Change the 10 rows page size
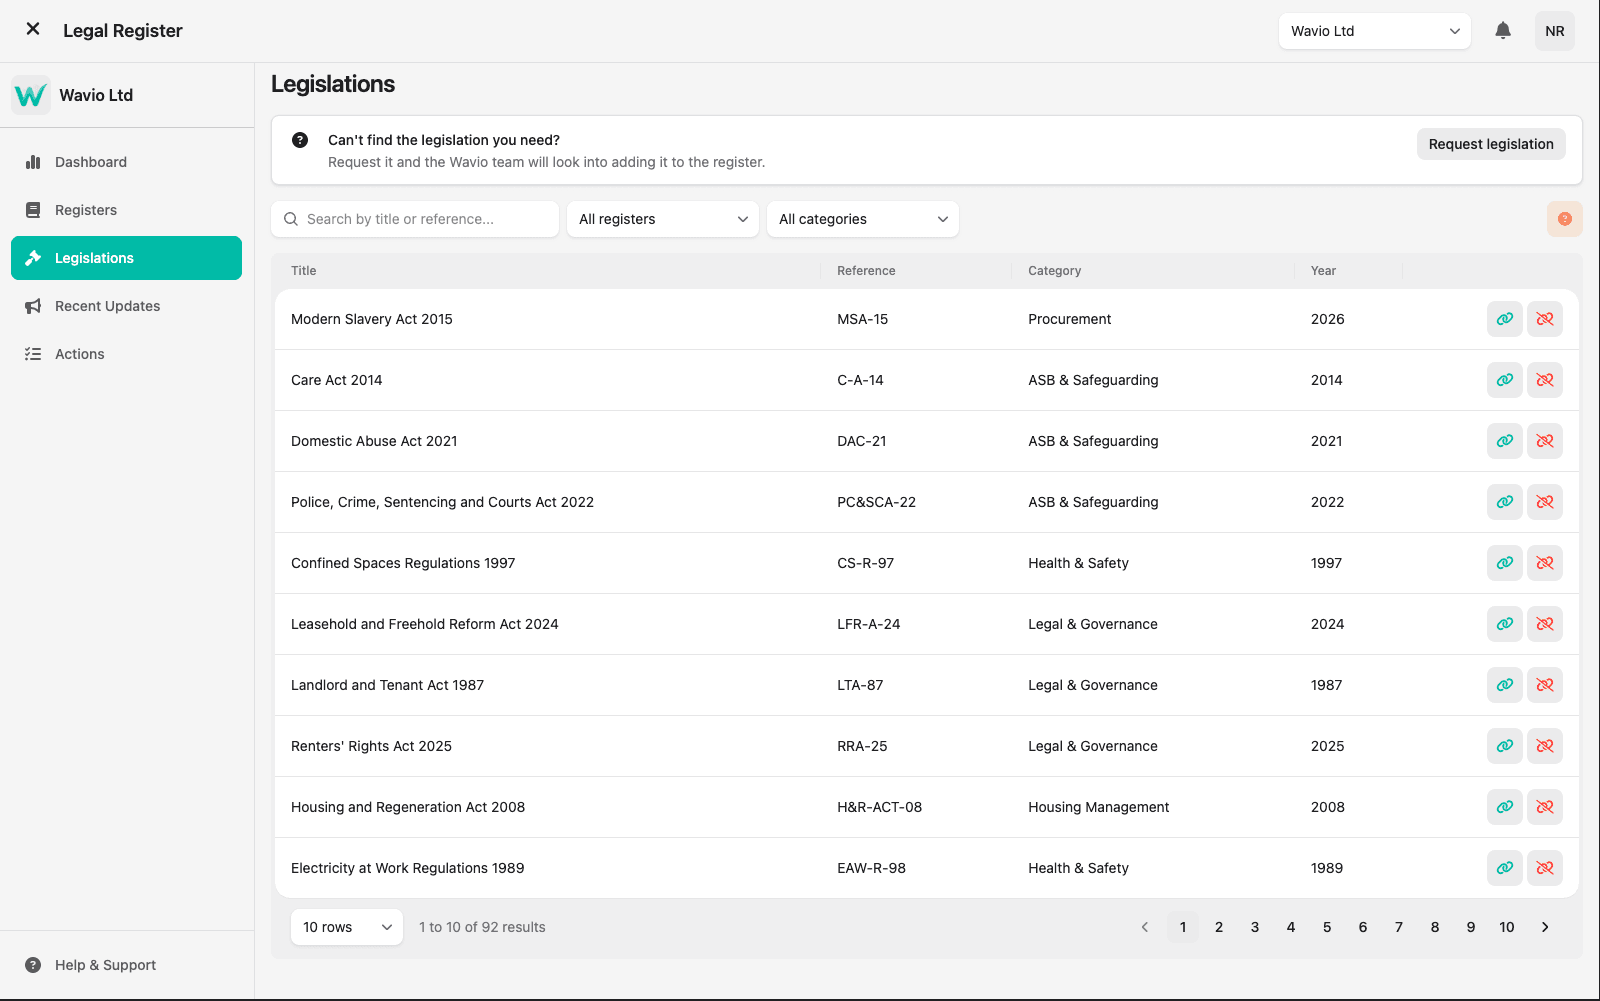The width and height of the screenshot is (1600, 1001). [347, 927]
